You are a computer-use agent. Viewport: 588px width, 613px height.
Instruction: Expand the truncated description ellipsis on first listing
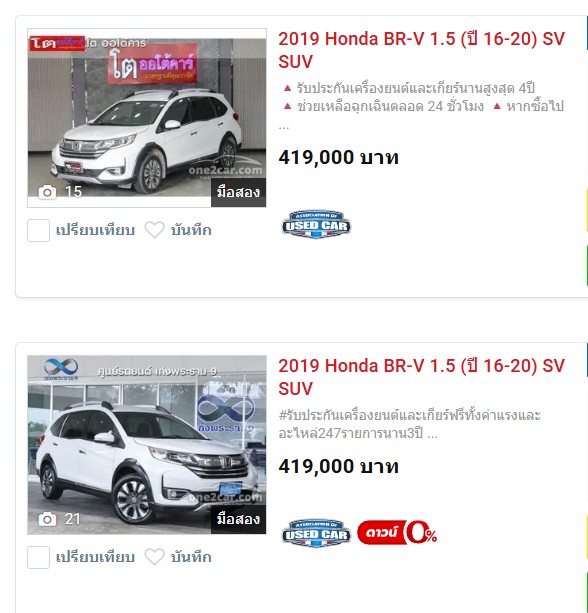(283, 127)
